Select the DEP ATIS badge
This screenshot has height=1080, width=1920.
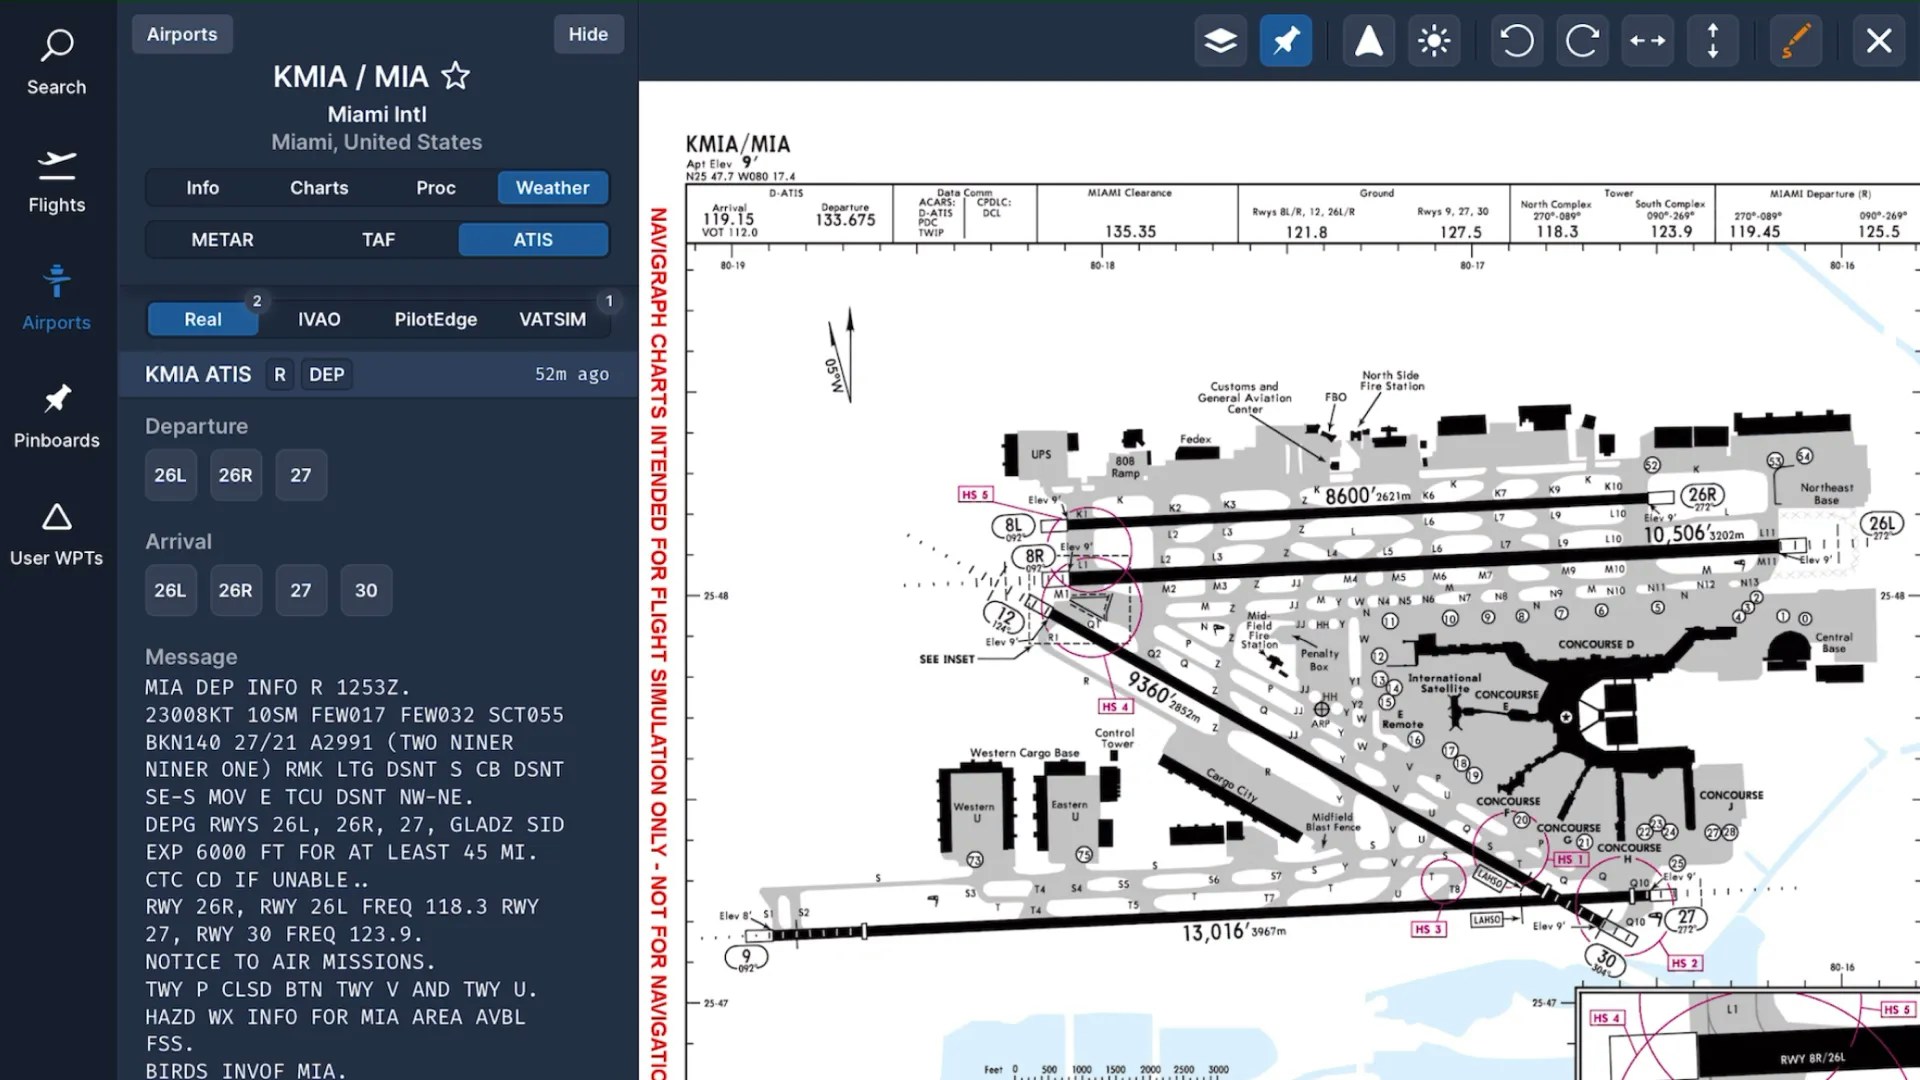(x=326, y=374)
